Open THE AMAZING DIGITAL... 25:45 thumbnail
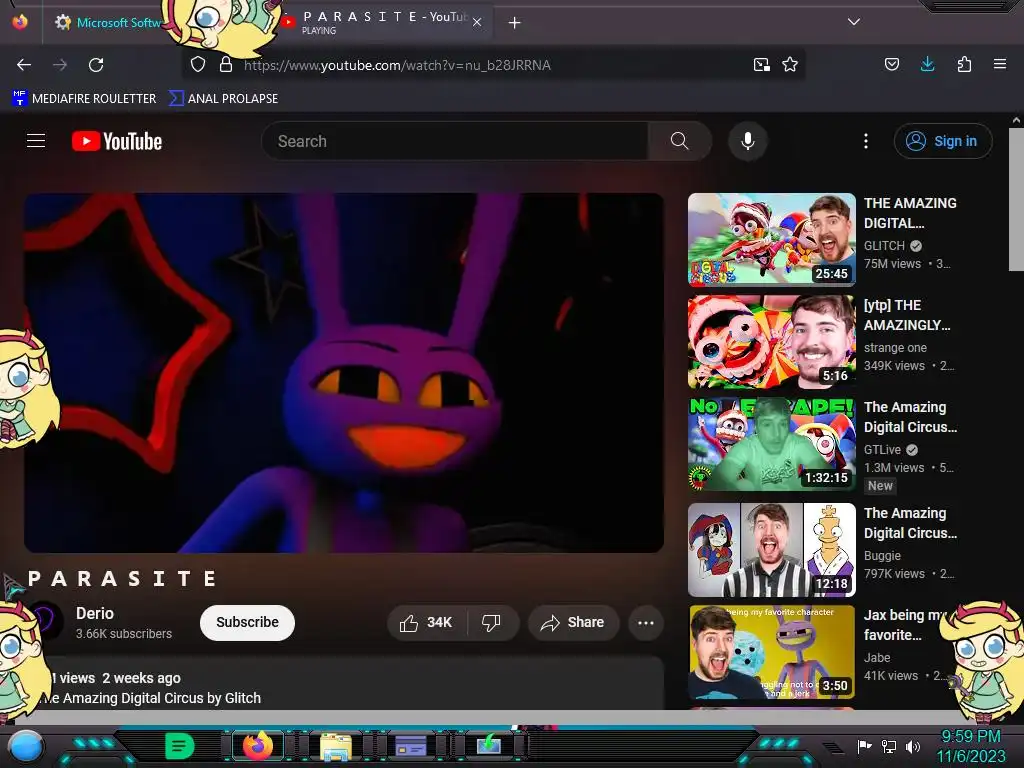The width and height of the screenshot is (1024, 768). pyautogui.click(x=772, y=240)
